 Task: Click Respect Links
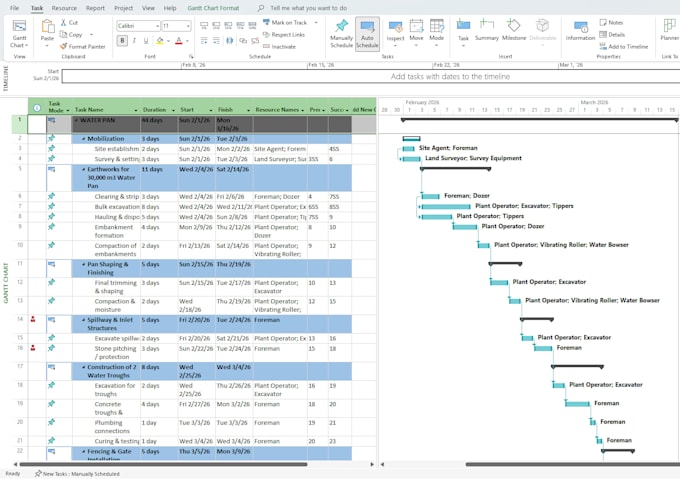coord(284,35)
